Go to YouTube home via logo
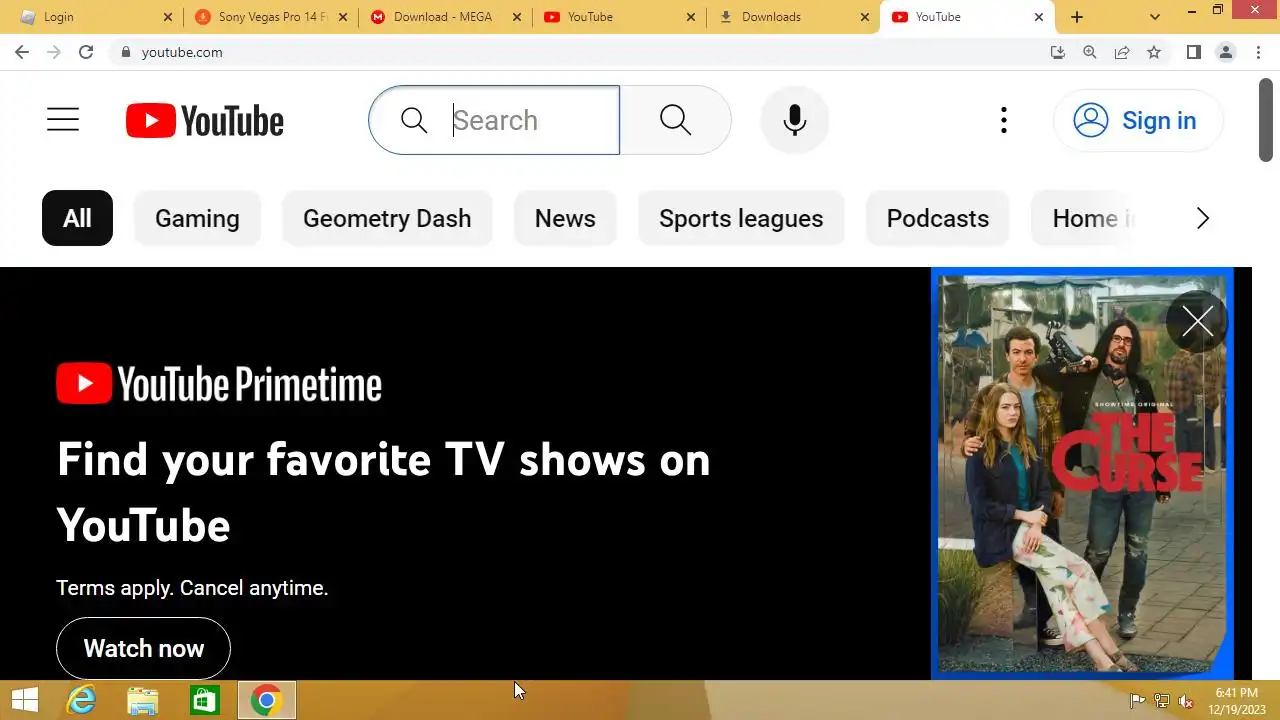Screen dimensions: 1280x720 tap(205, 121)
